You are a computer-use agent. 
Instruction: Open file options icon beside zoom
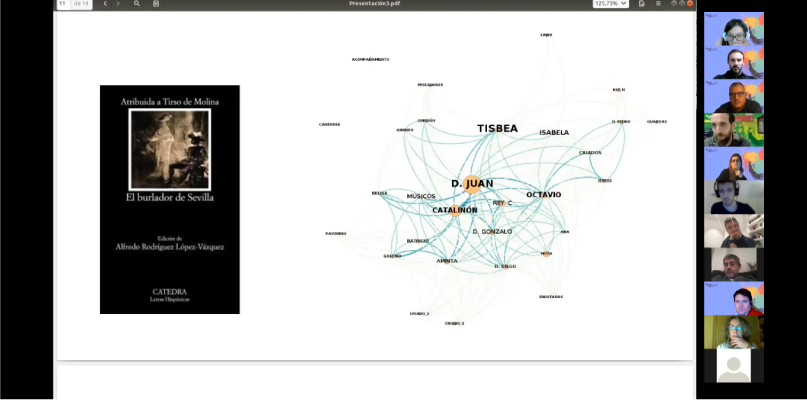640,4
